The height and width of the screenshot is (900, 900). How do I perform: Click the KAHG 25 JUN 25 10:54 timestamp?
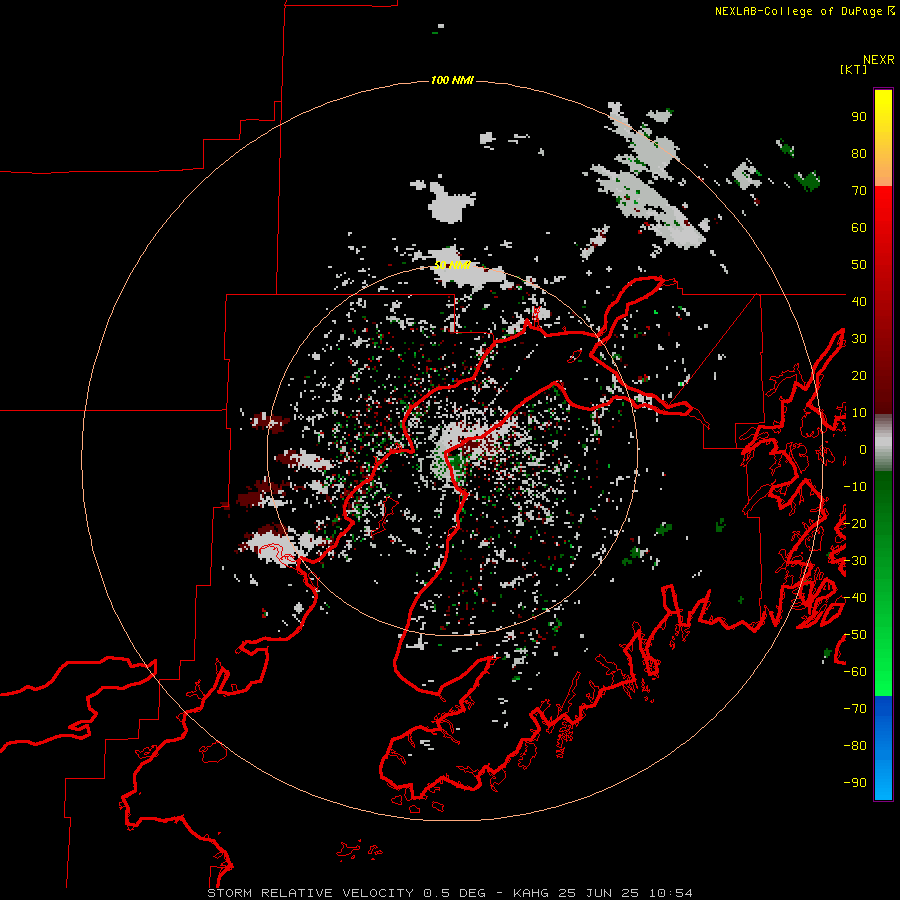(x=602, y=893)
